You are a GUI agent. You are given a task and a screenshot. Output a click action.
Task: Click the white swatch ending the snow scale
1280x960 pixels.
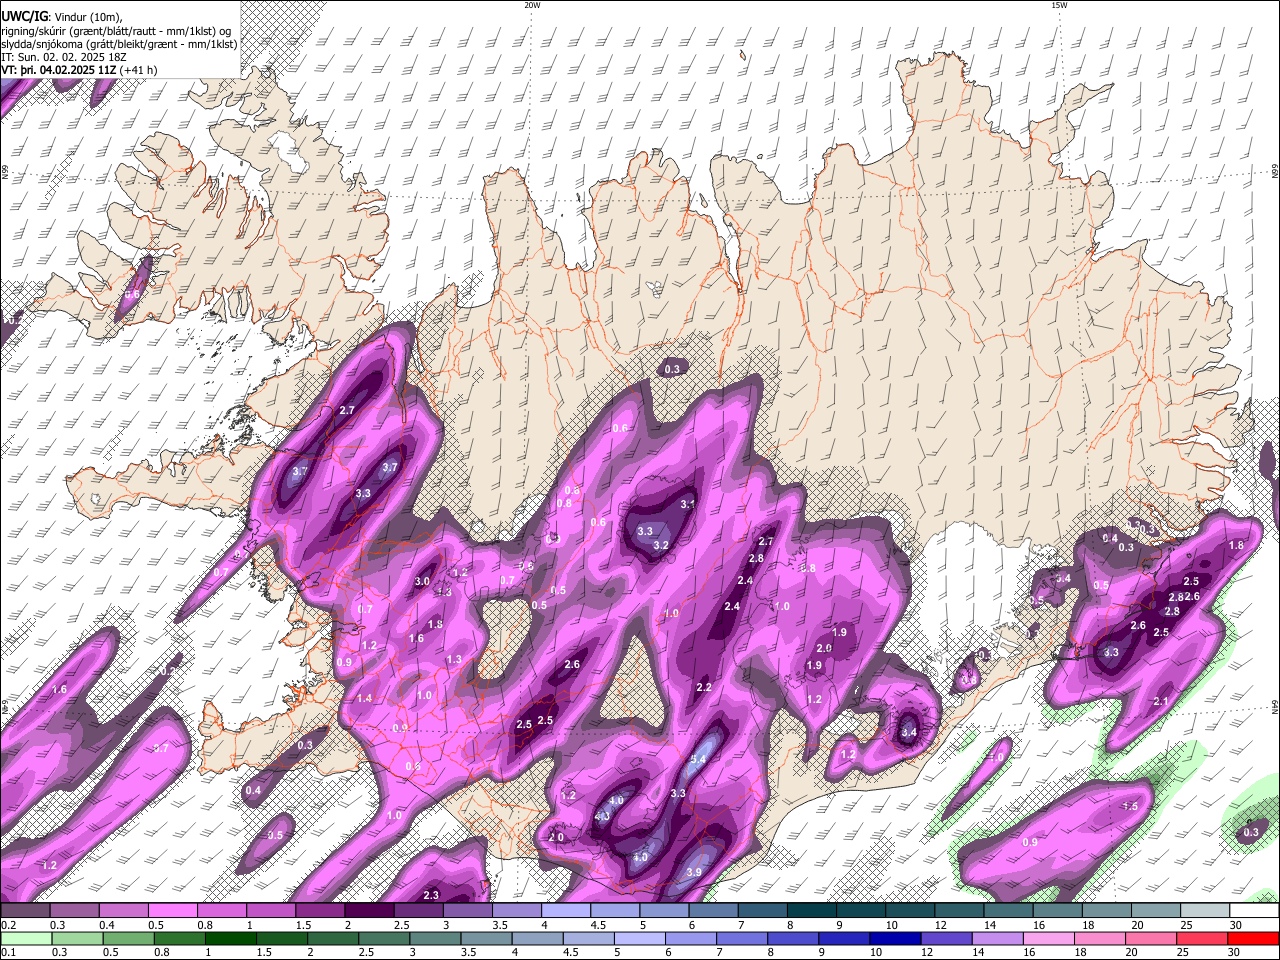click(x=1254, y=911)
